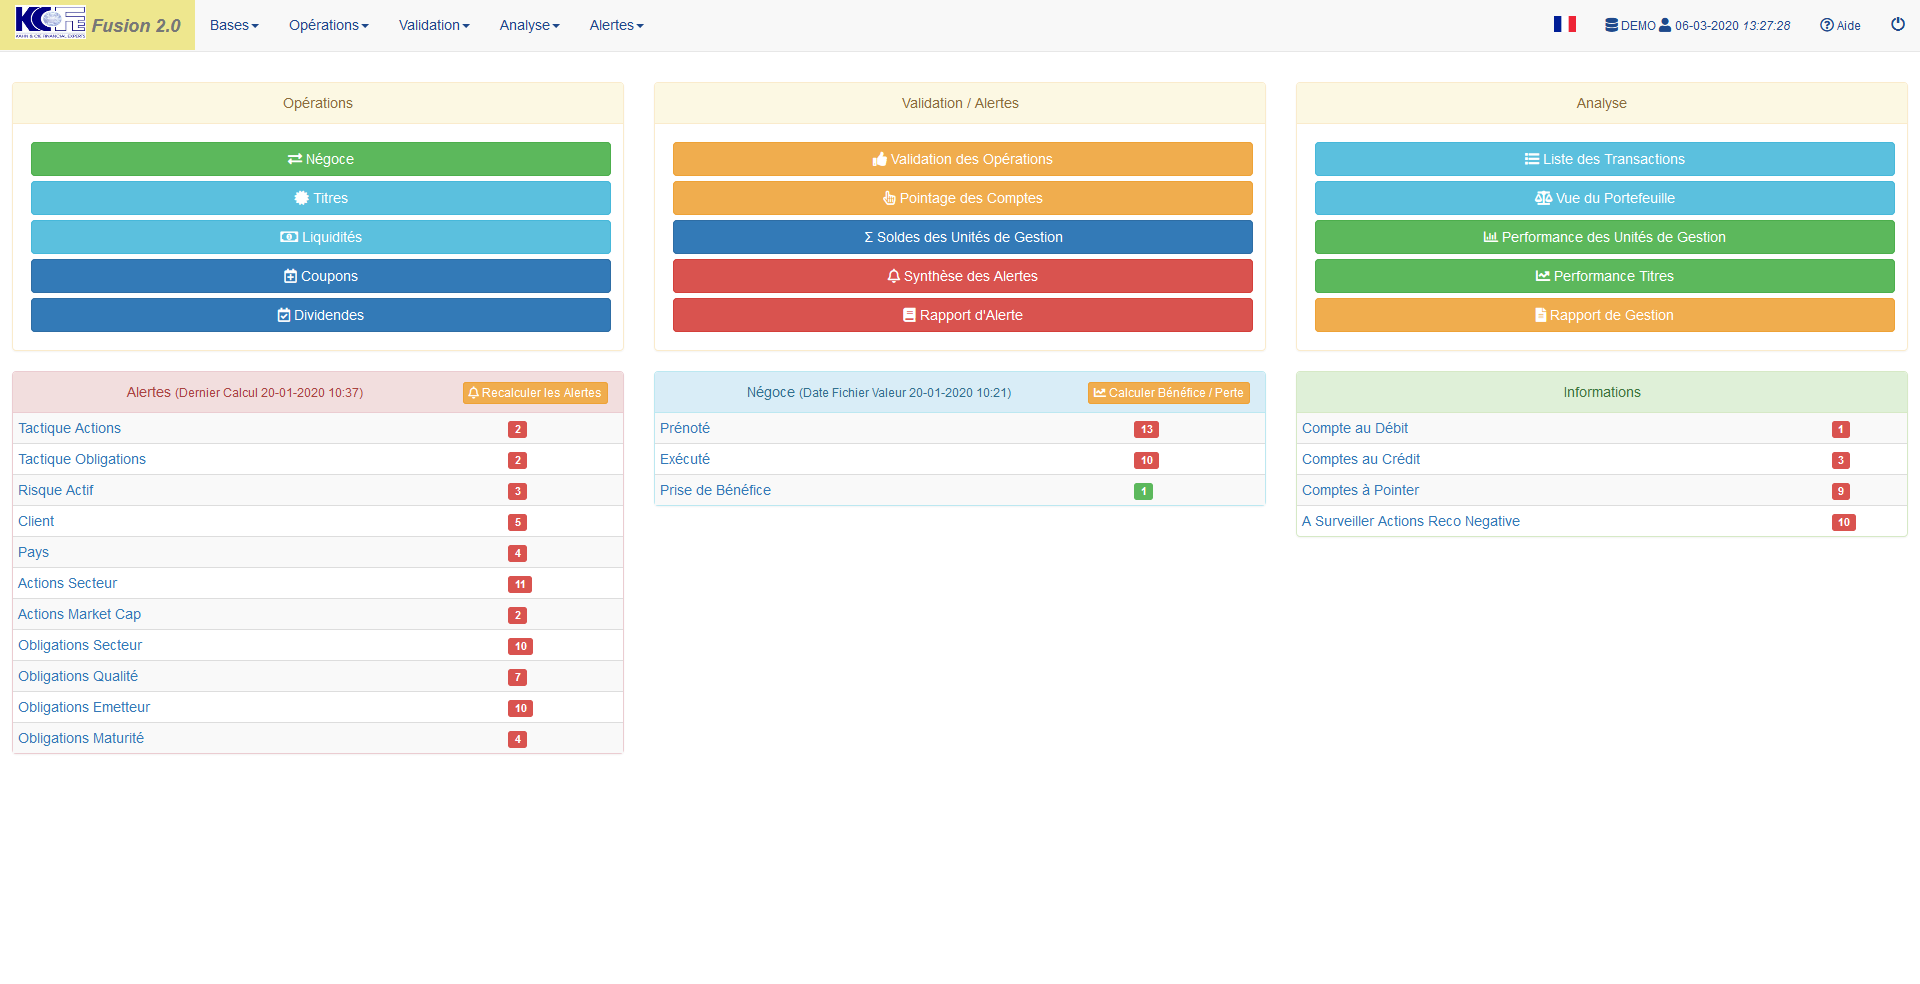This screenshot has width=1920, height=984.
Task: Click the DEMO database icon
Action: click(1611, 25)
